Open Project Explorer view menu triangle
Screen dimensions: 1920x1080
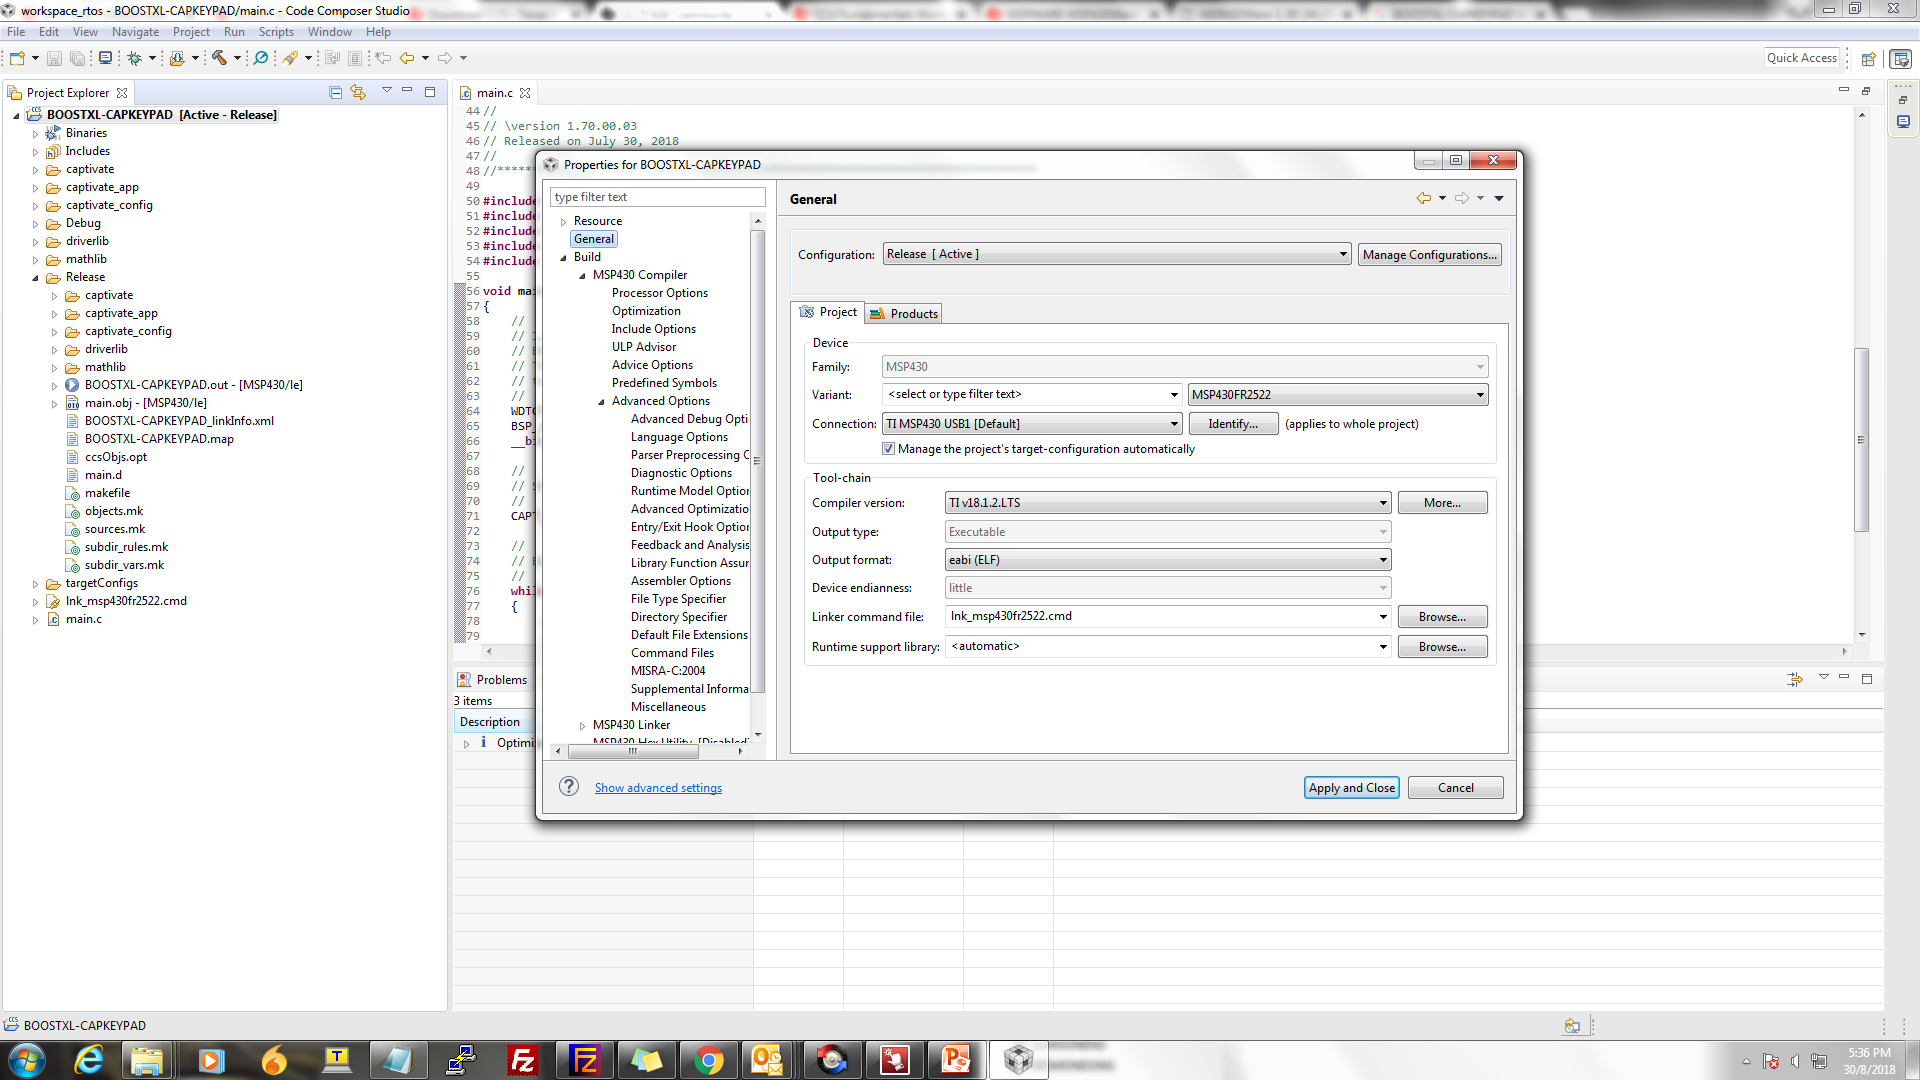pyautogui.click(x=387, y=91)
